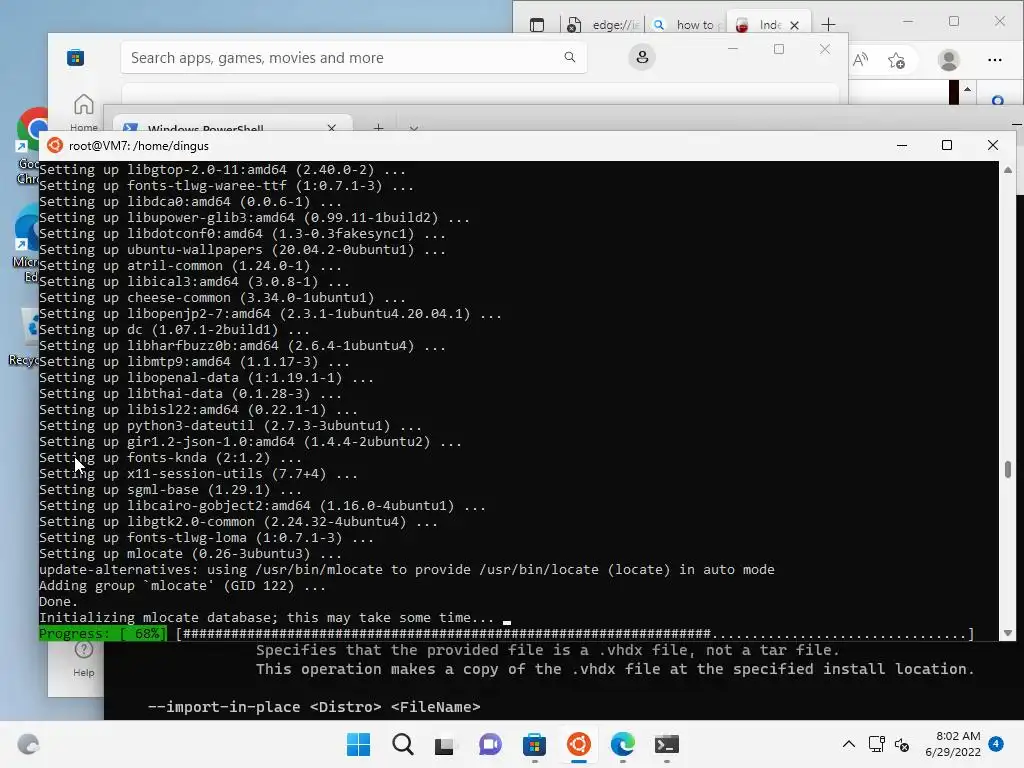The height and width of the screenshot is (768, 1024).
Task: Switch to 'how to' tab in Edge
Action: (687, 25)
